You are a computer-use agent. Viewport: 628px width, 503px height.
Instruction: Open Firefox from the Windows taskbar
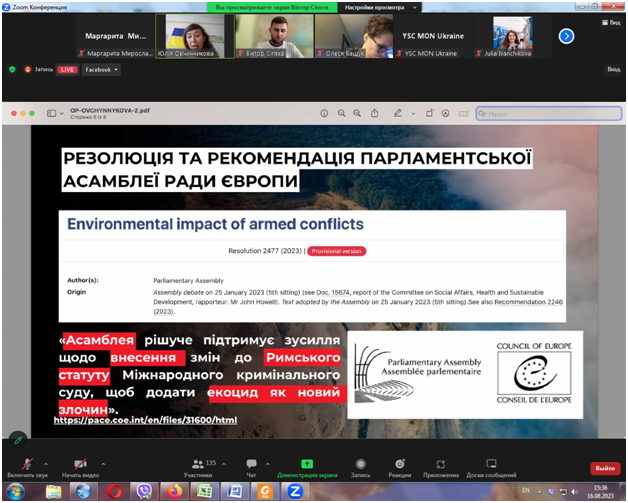[x=174, y=491]
